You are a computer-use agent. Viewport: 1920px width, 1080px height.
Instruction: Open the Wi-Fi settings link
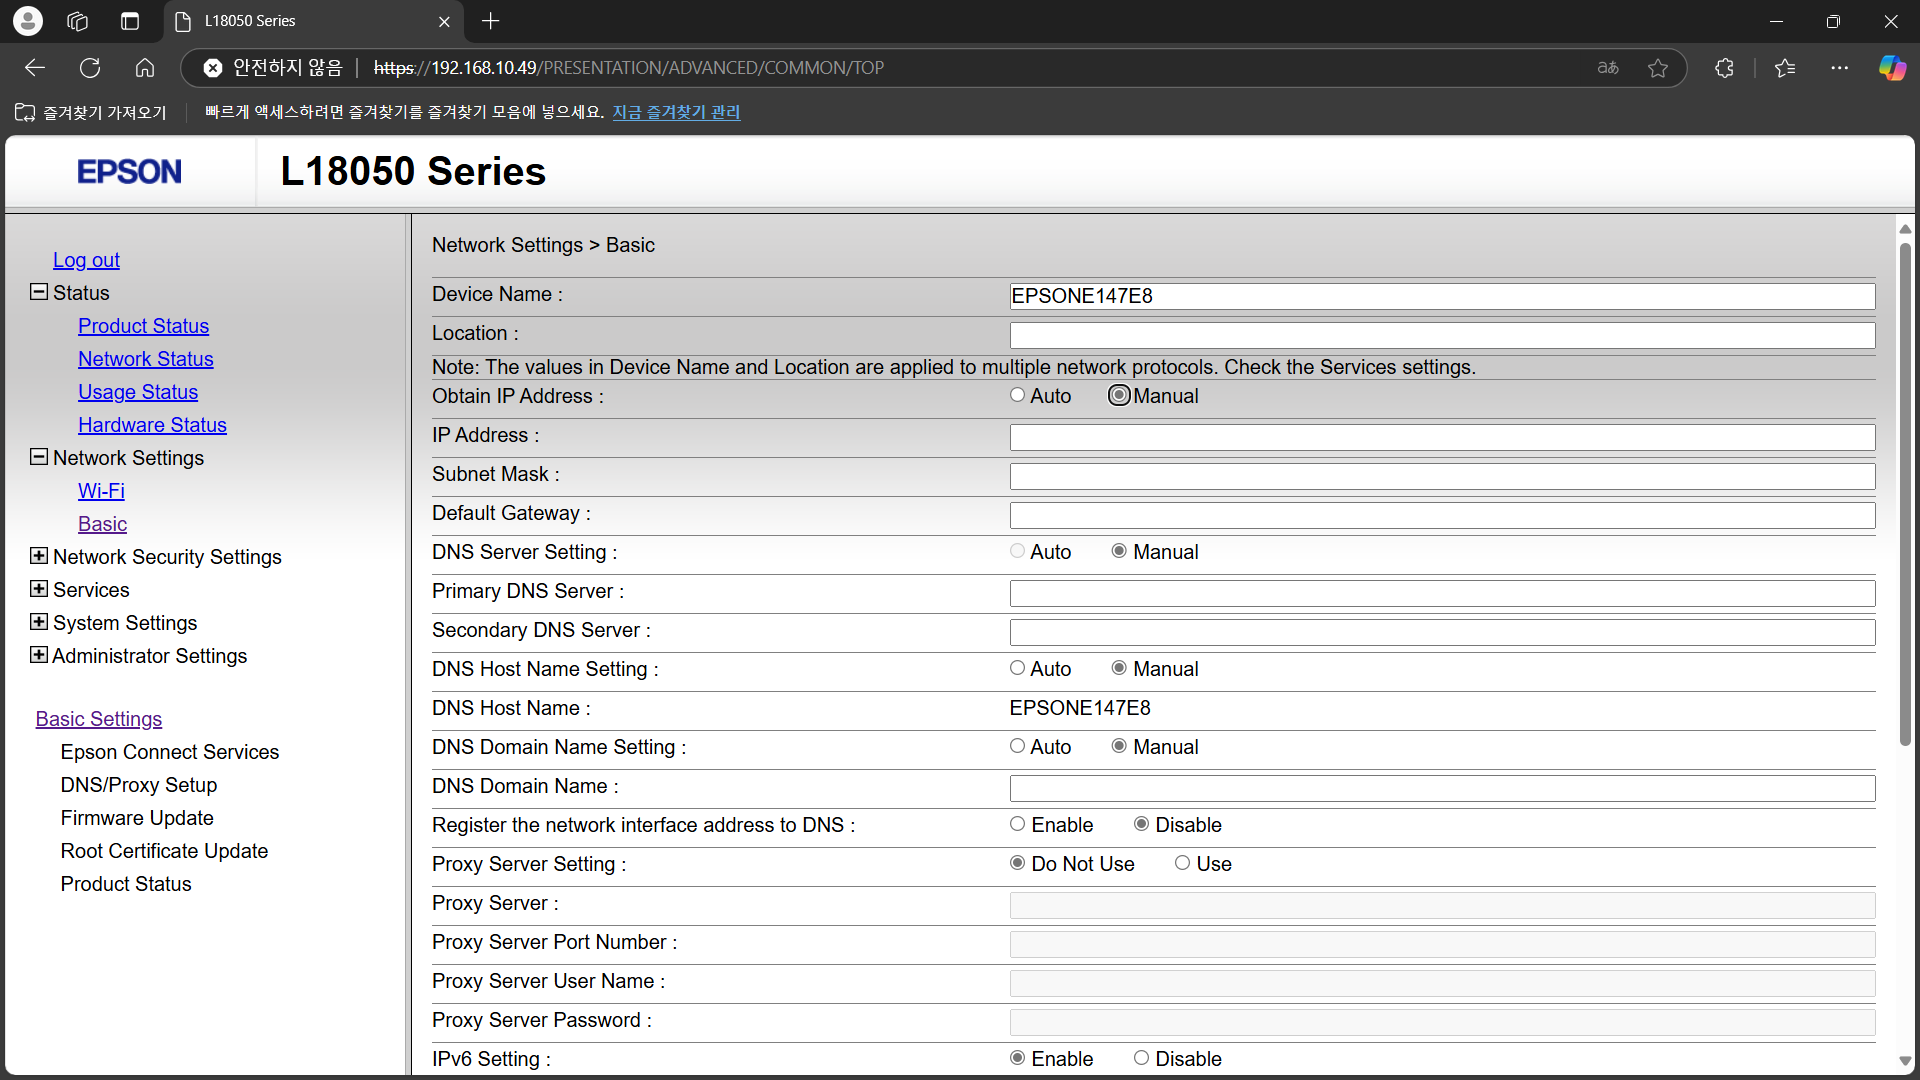coord(101,491)
